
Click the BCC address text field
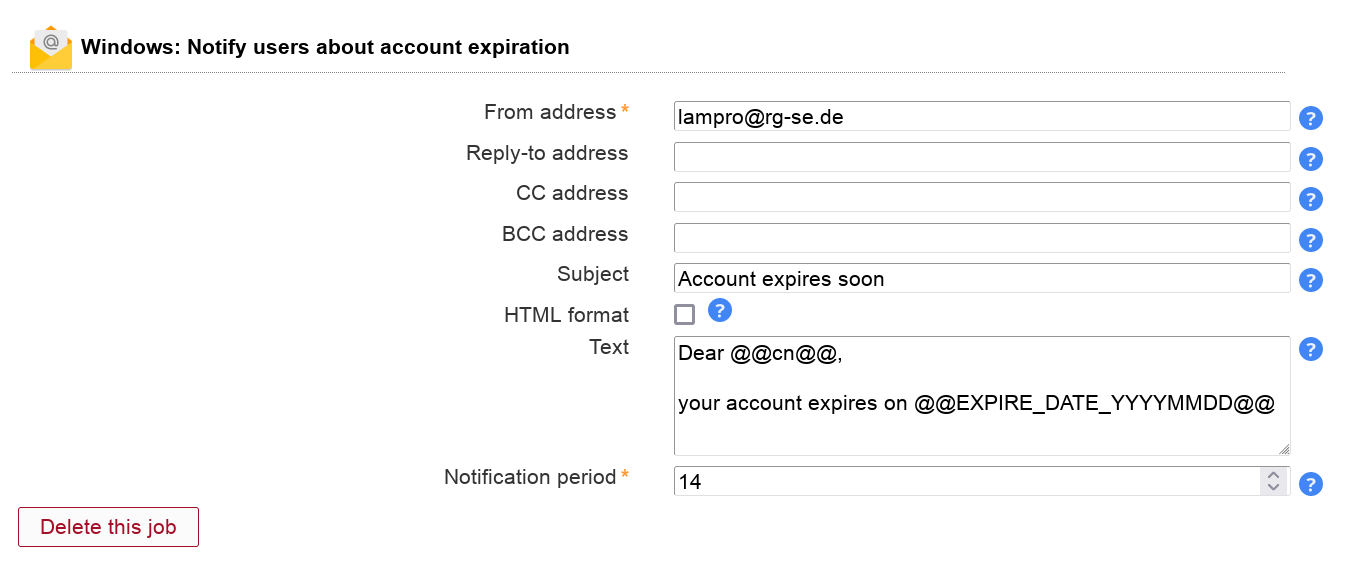tap(981, 238)
